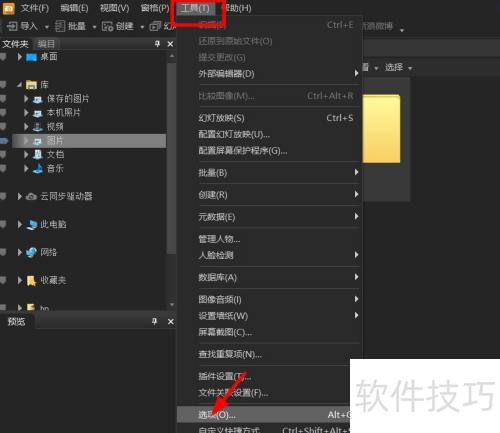Expand the 视频 tree node
The width and height of the screenshot is (500, 433).
click(26, 127)
